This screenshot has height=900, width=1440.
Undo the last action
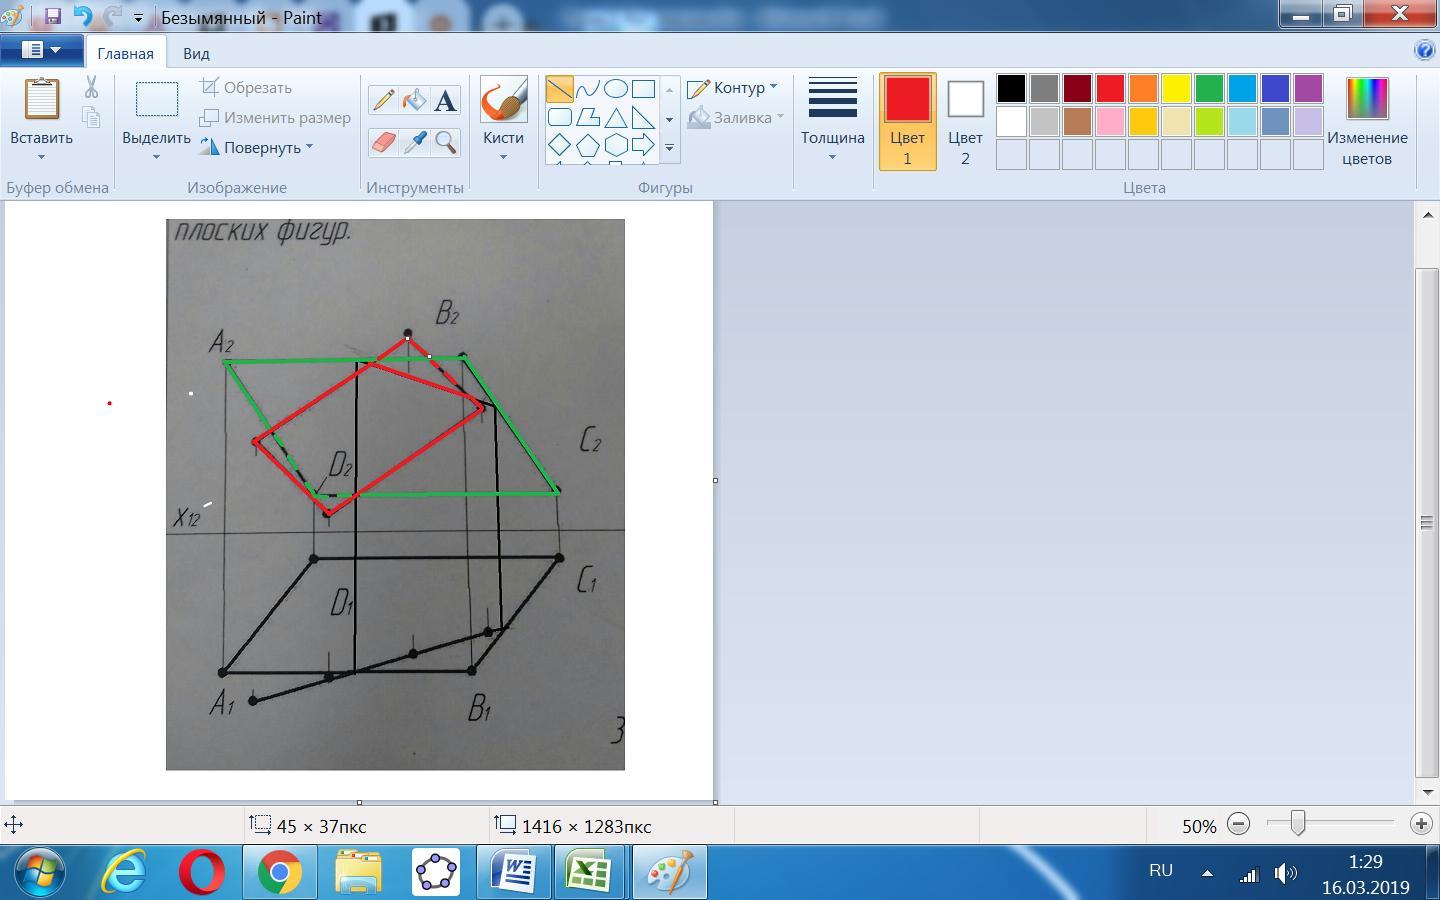pyautogui.click(x=83, y=16)
